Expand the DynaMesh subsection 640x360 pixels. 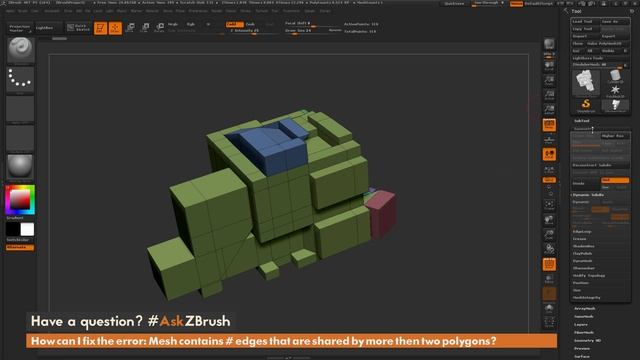tap(582, 261)
